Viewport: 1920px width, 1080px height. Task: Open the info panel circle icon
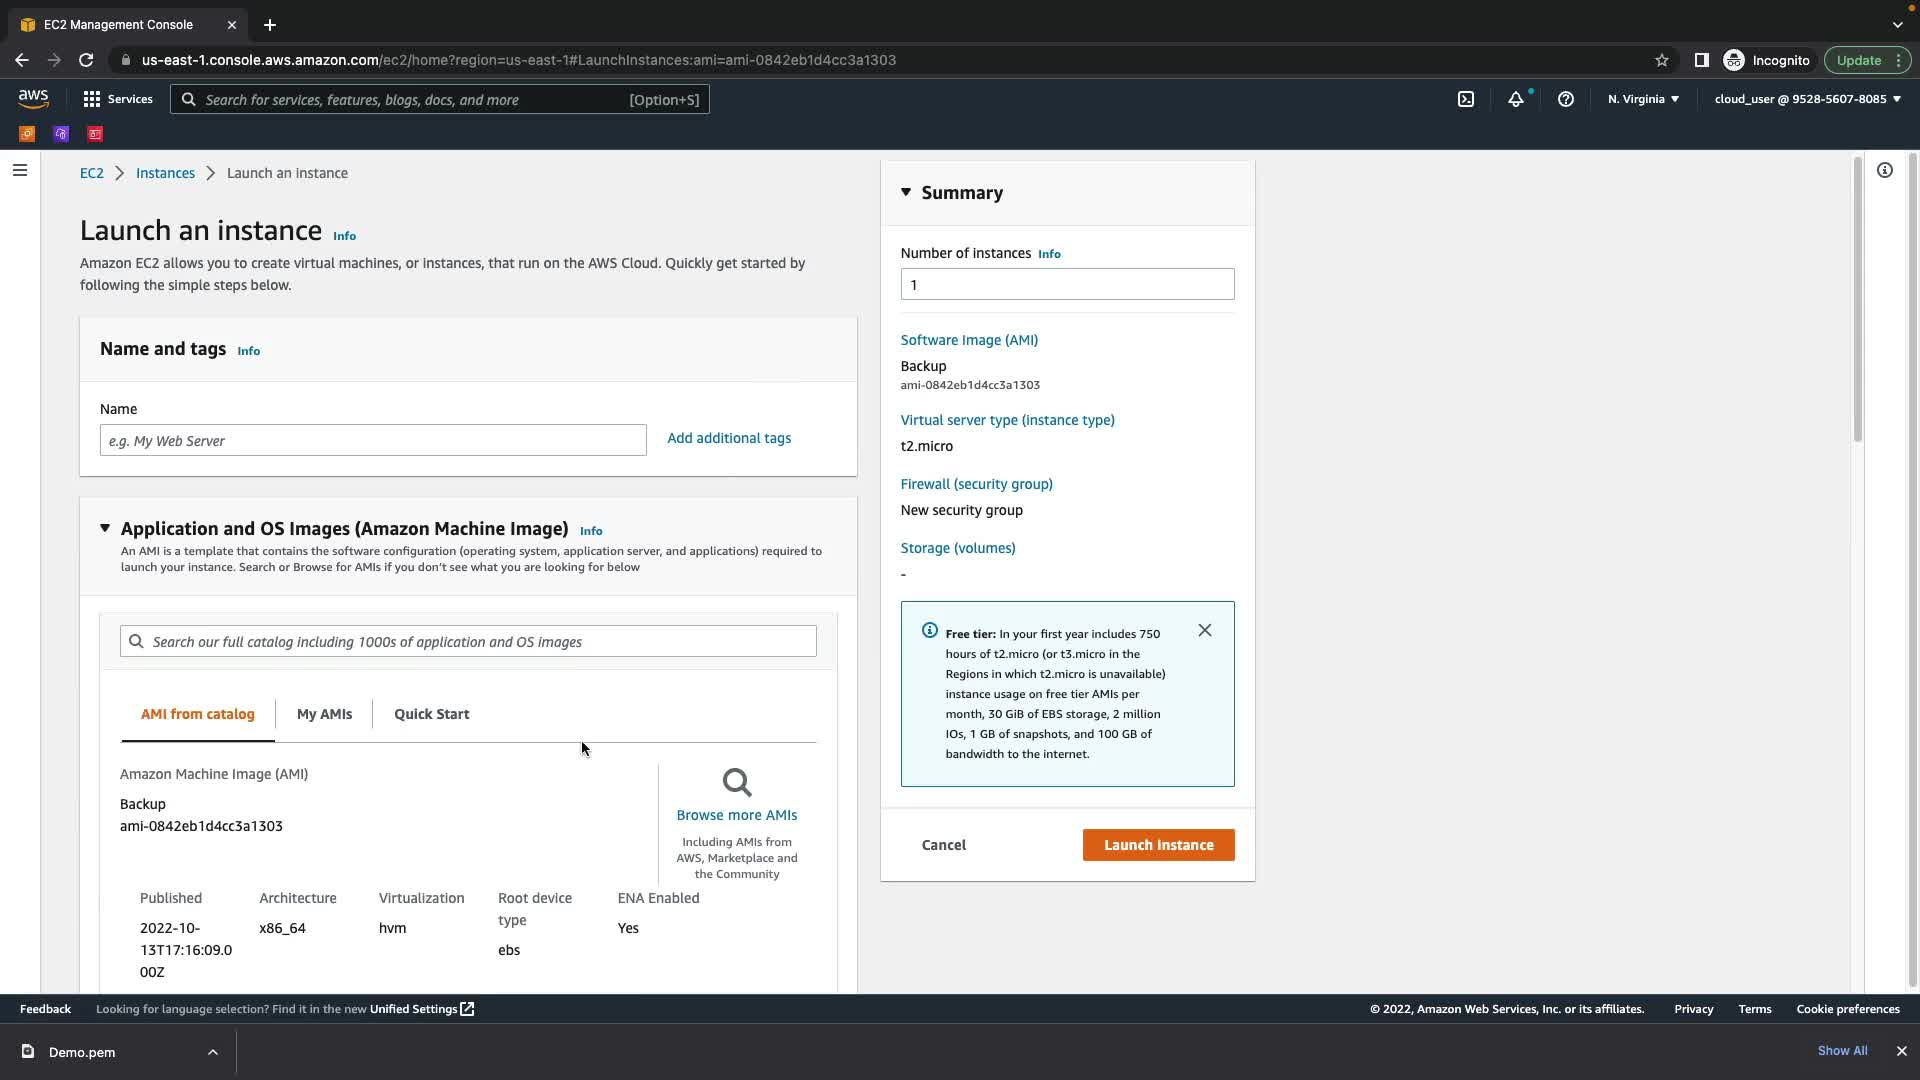(1884, 171)
